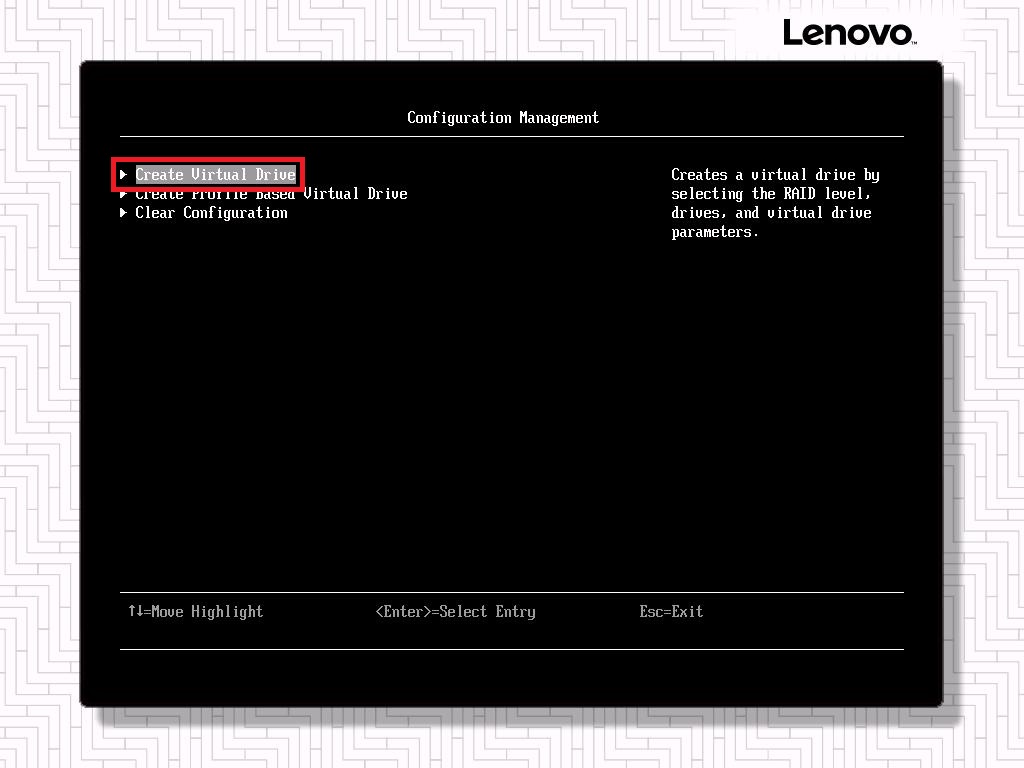Click the word Configuration in the Clear entry
1024x768 pixels.
(235, 213)
